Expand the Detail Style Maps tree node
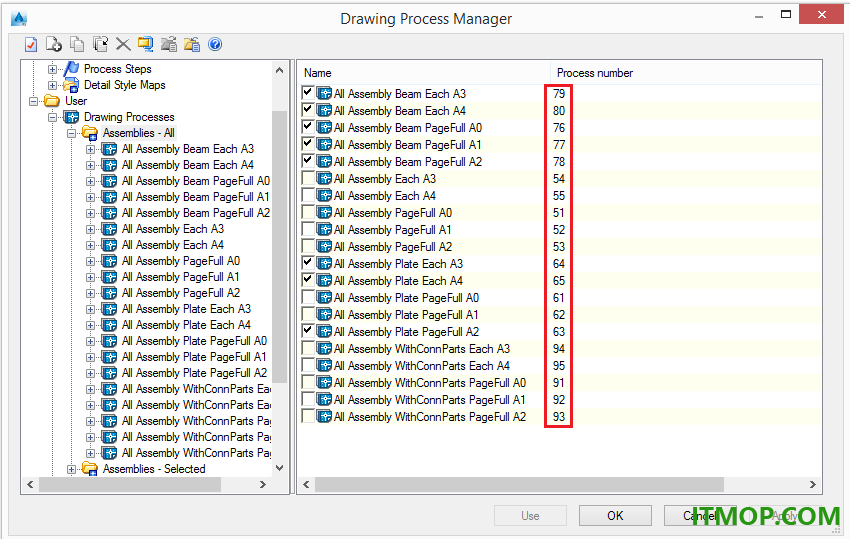This screenshot has width=850, height=539. [x=53, y=85]
